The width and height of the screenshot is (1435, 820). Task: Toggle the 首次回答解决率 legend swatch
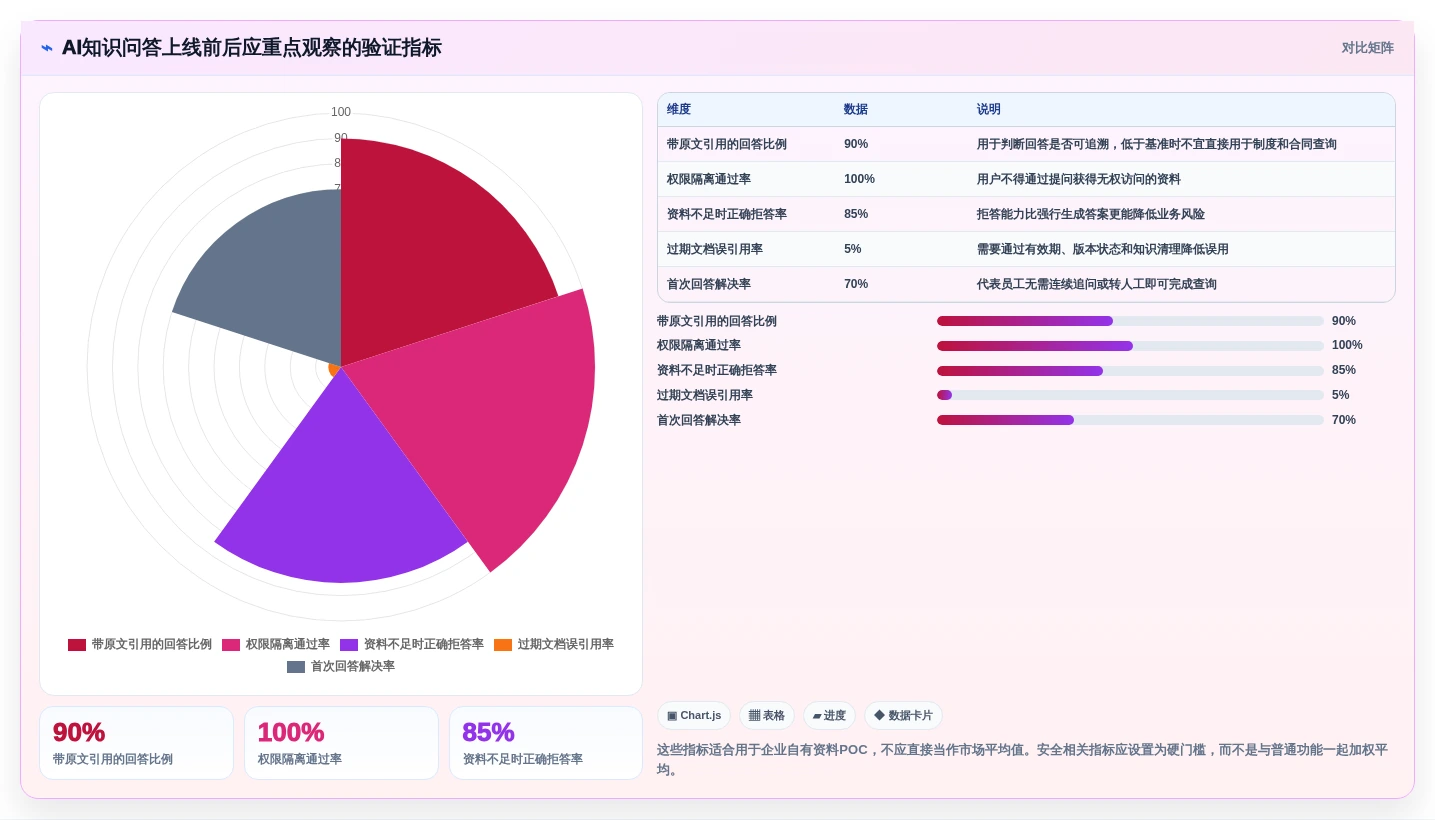pyautogui.click(x=296, y=667)
